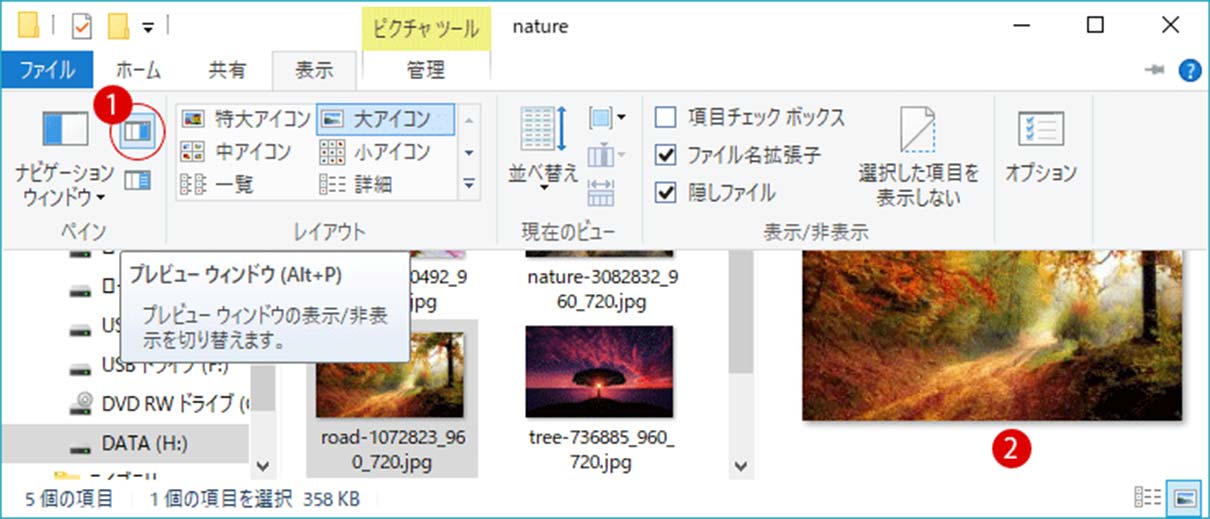Click the nature-3082832_960_720.jpg file name

coord(603,287)
